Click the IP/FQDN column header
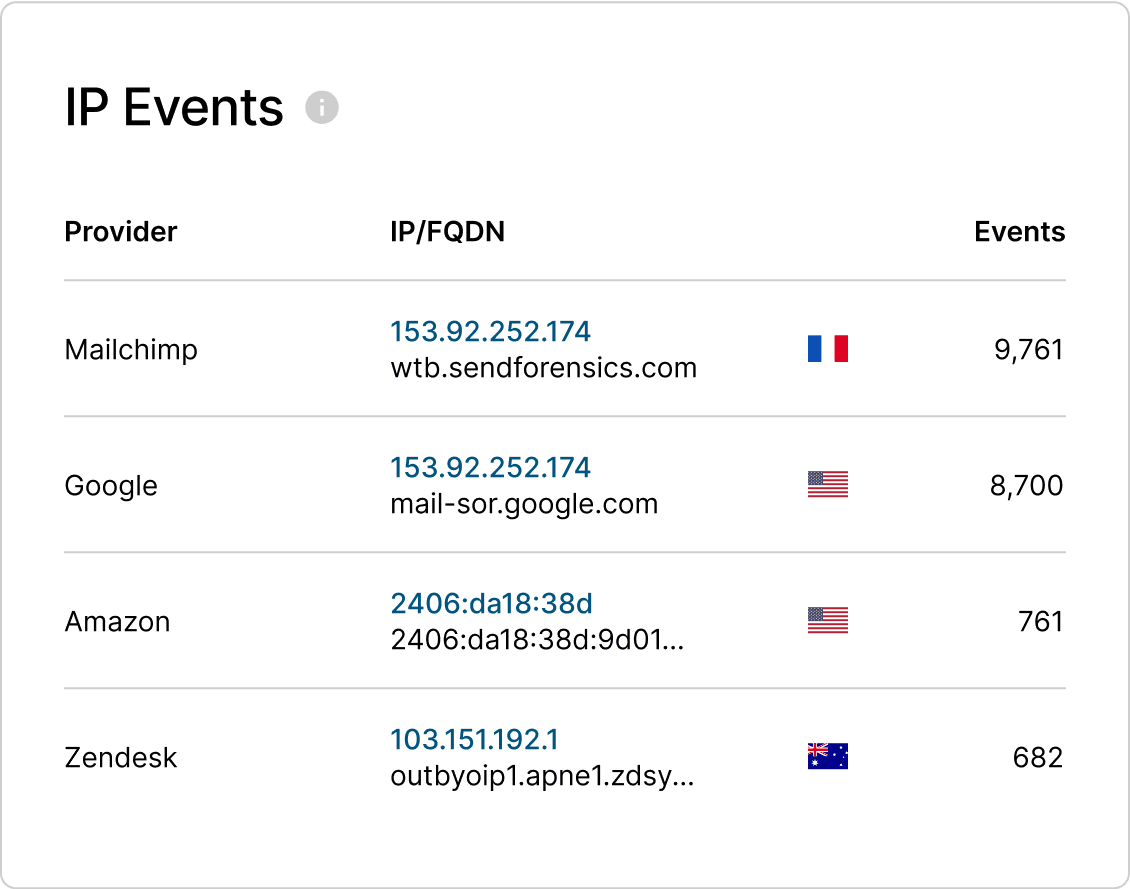 pos(447,232)
